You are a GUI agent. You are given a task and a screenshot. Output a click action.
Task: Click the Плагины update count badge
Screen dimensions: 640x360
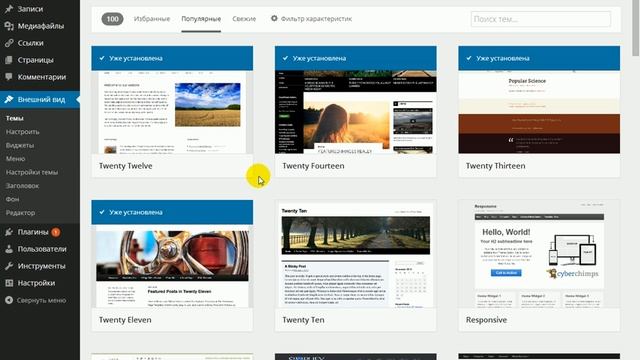56,232
